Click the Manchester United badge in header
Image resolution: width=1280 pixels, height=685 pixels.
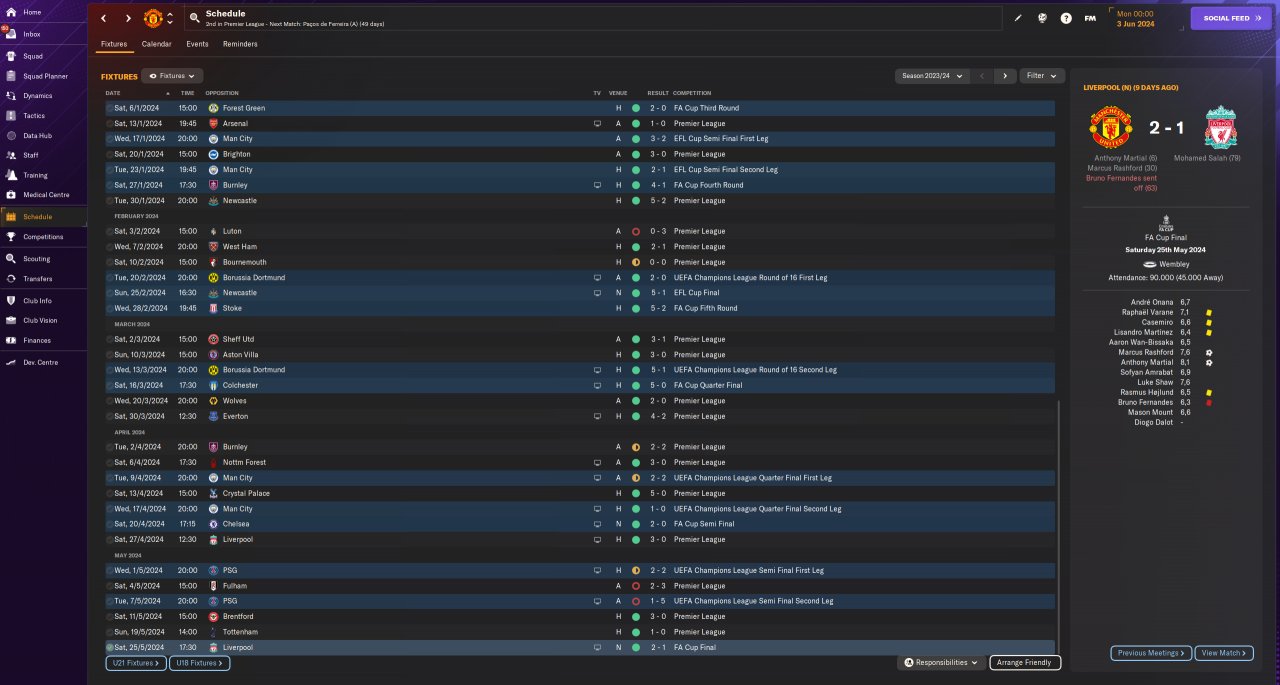[153, 18]
